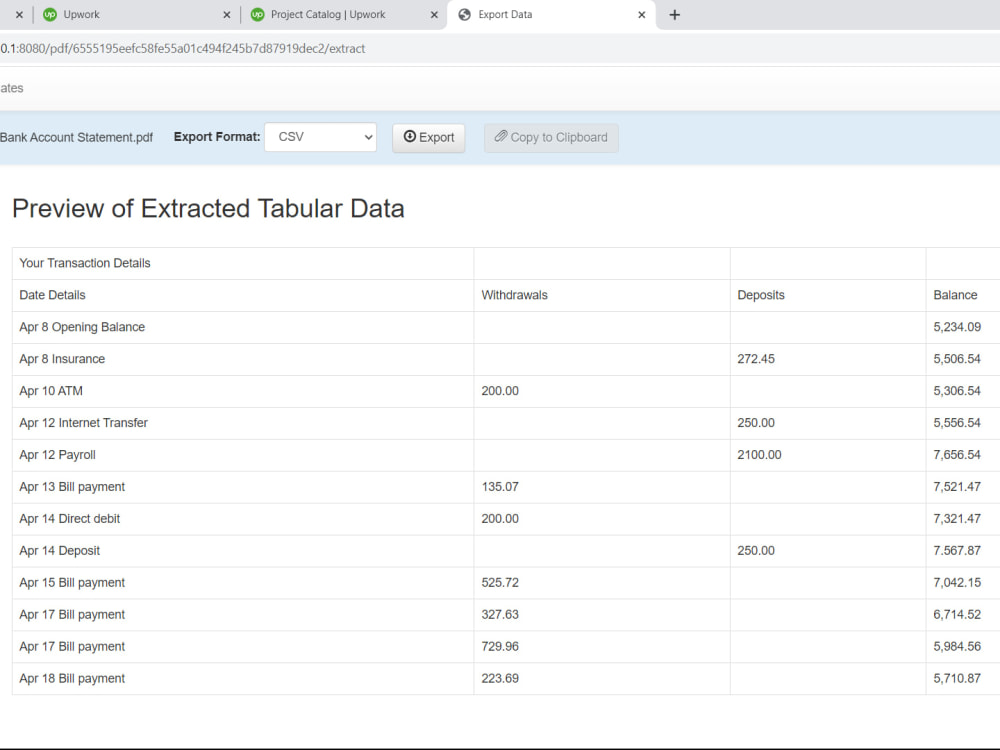
Task: Close the Upwork tab
Action: [x=226, y=15]
